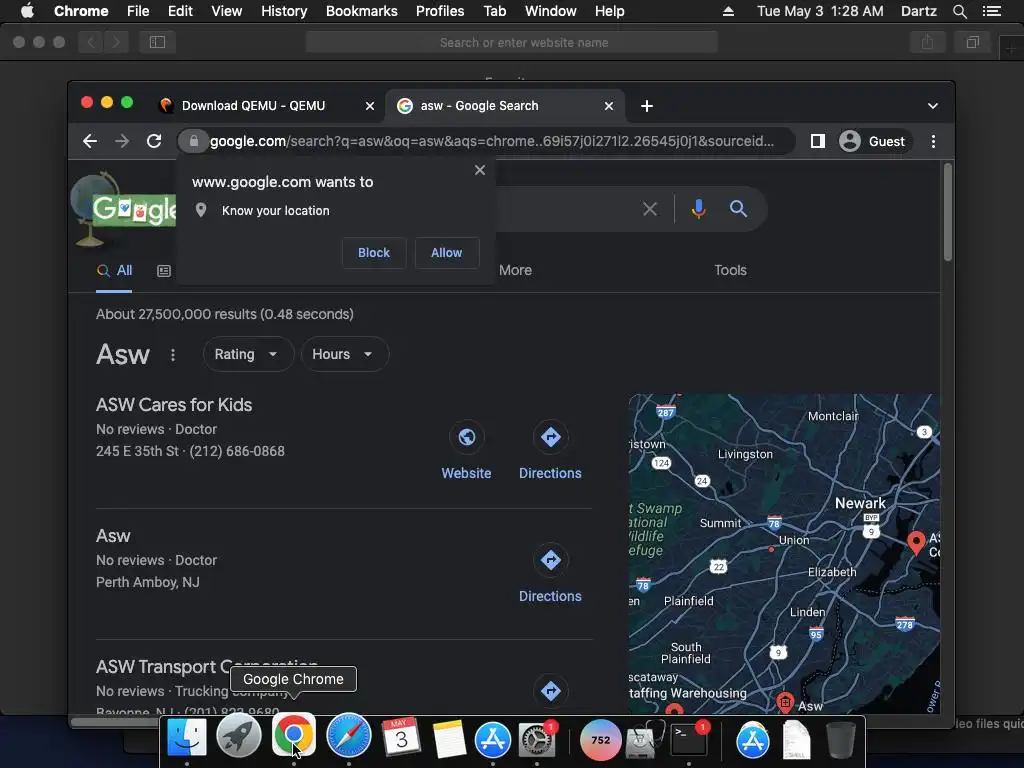1024x768 pixels.
Task: Open more options next to Asw heading
Action: pos(172,355)
